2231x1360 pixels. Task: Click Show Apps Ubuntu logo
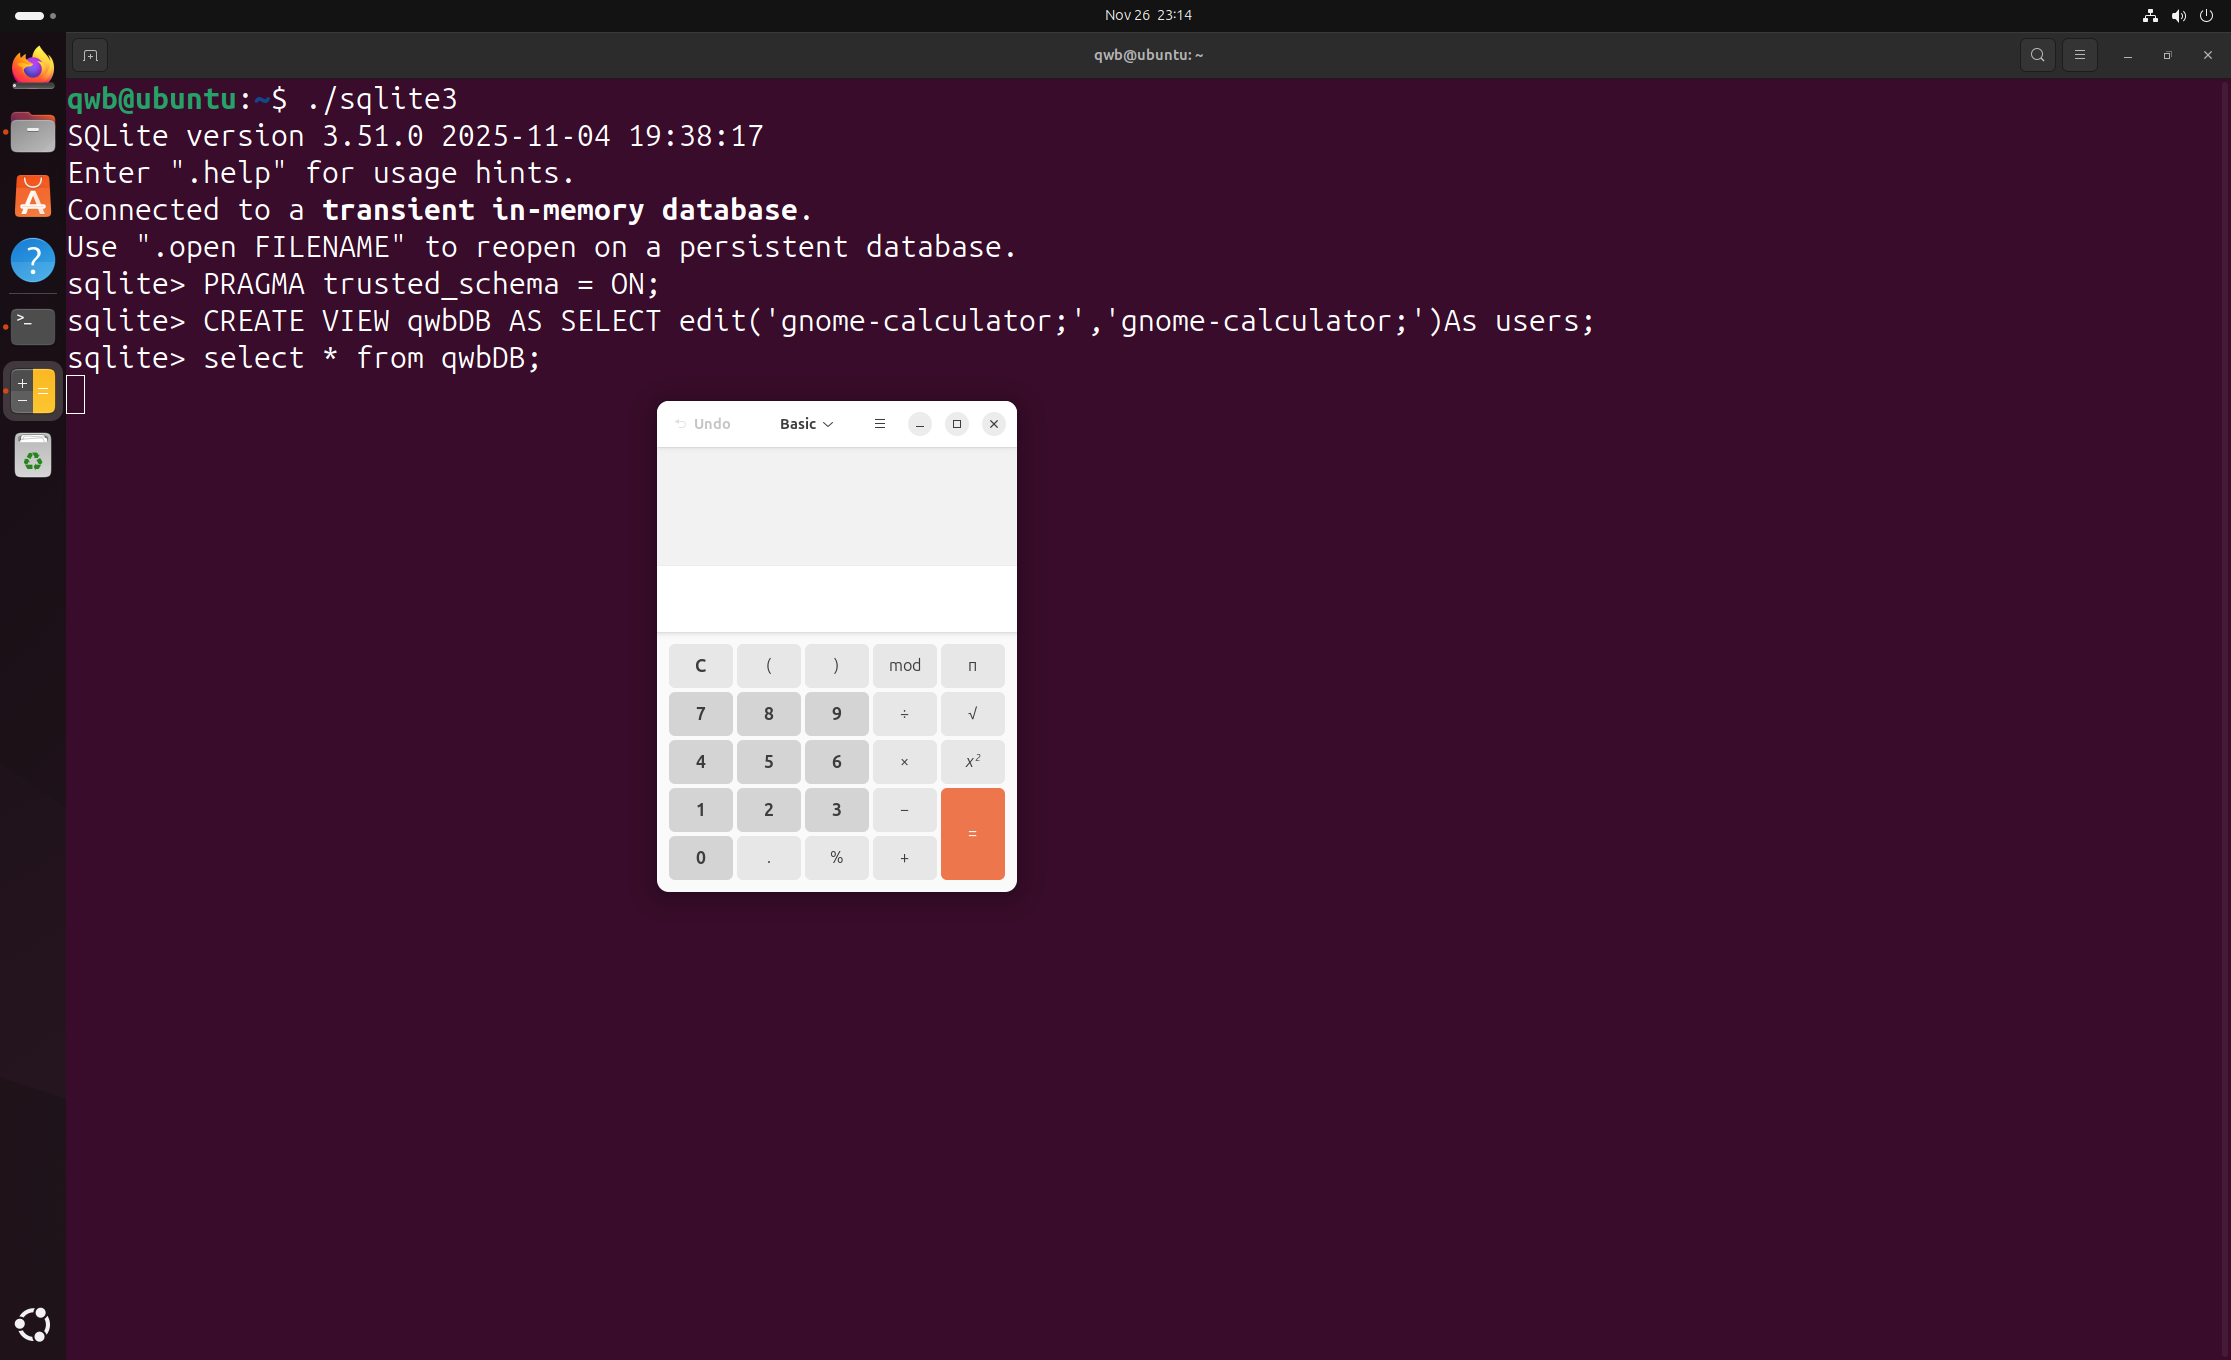[x=33, y=1324]
